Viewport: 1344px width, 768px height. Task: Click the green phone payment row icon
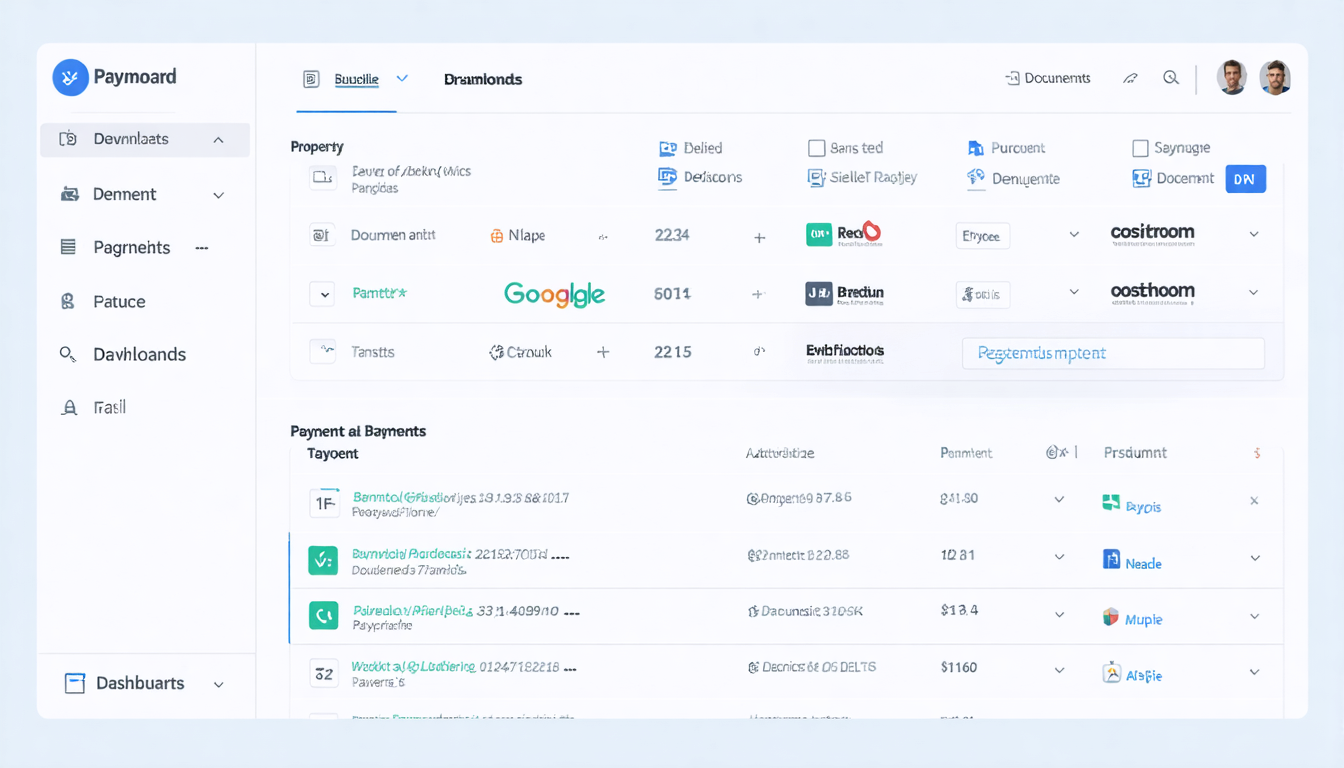pos(323,616)
